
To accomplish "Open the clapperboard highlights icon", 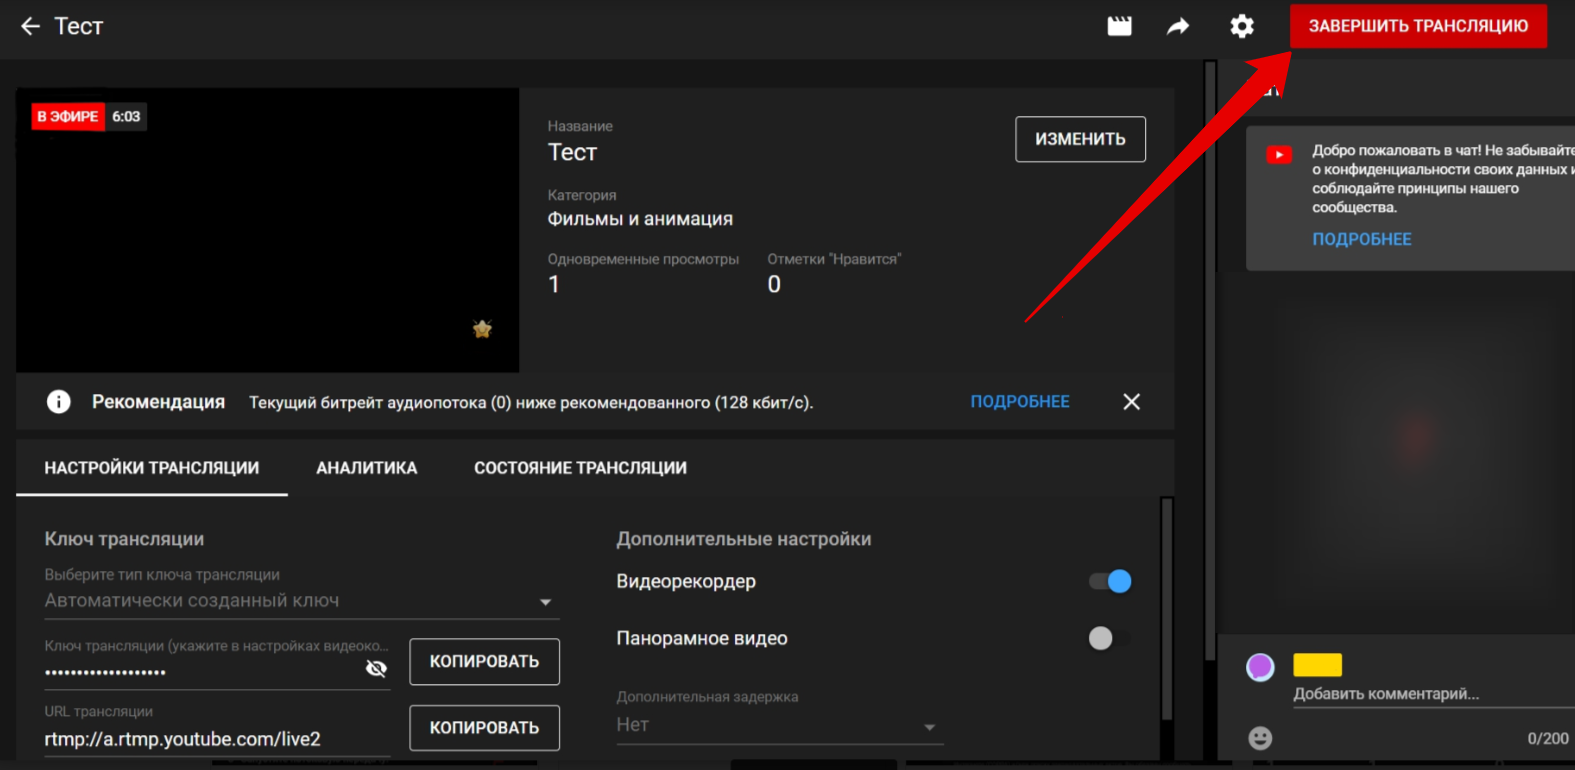I will click(1120, 26).
